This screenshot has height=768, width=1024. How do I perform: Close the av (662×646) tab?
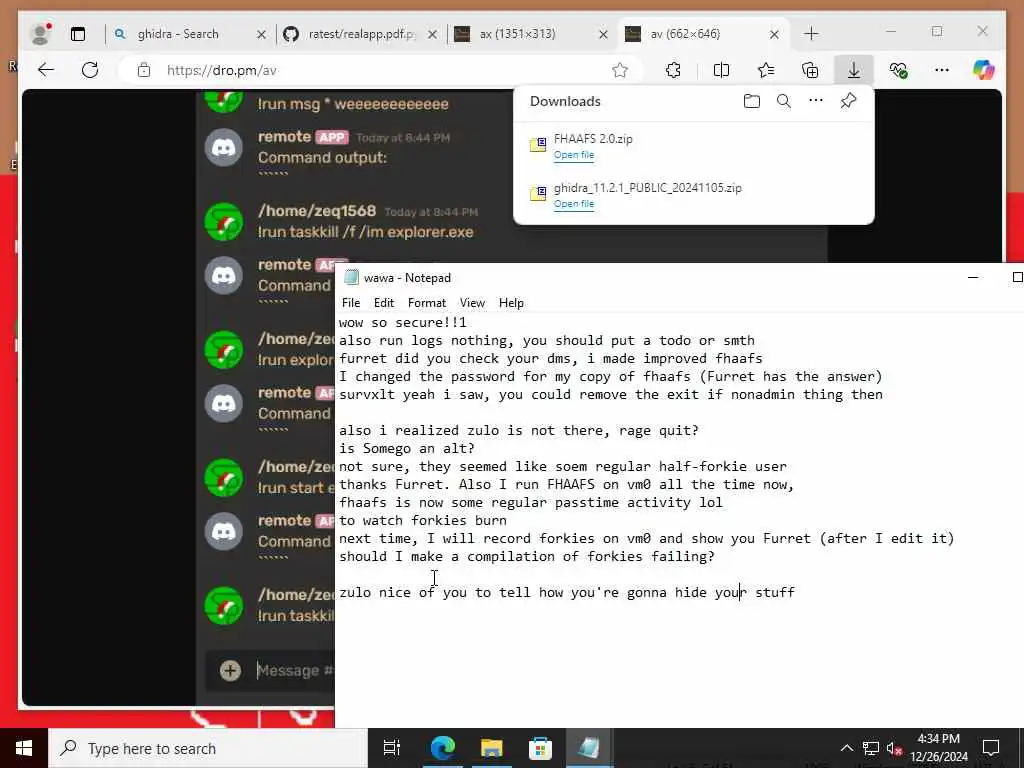click(775, 35)
